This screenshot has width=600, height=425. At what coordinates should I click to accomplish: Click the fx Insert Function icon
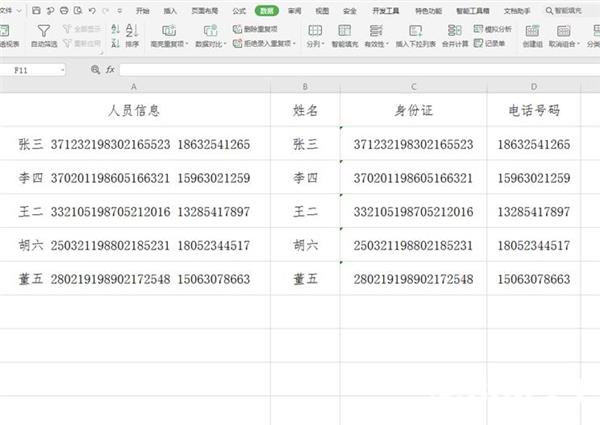click(x=110, y=70)
